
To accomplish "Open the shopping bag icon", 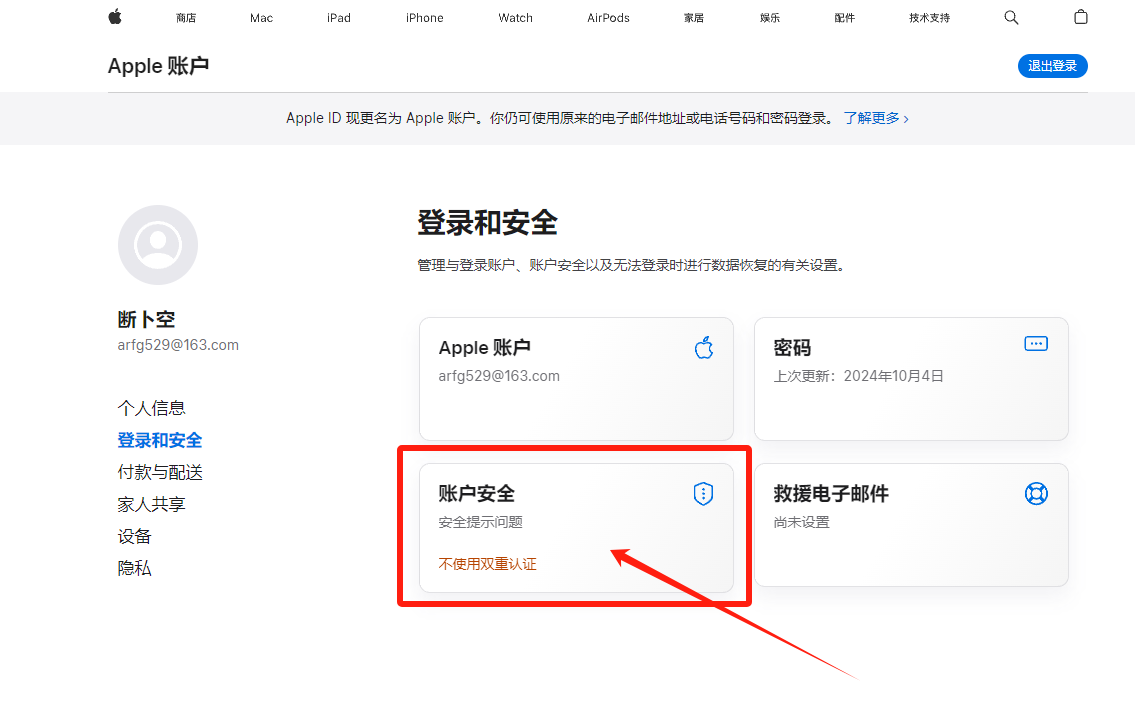I will pyautogui.click(x=1080, y=17).
